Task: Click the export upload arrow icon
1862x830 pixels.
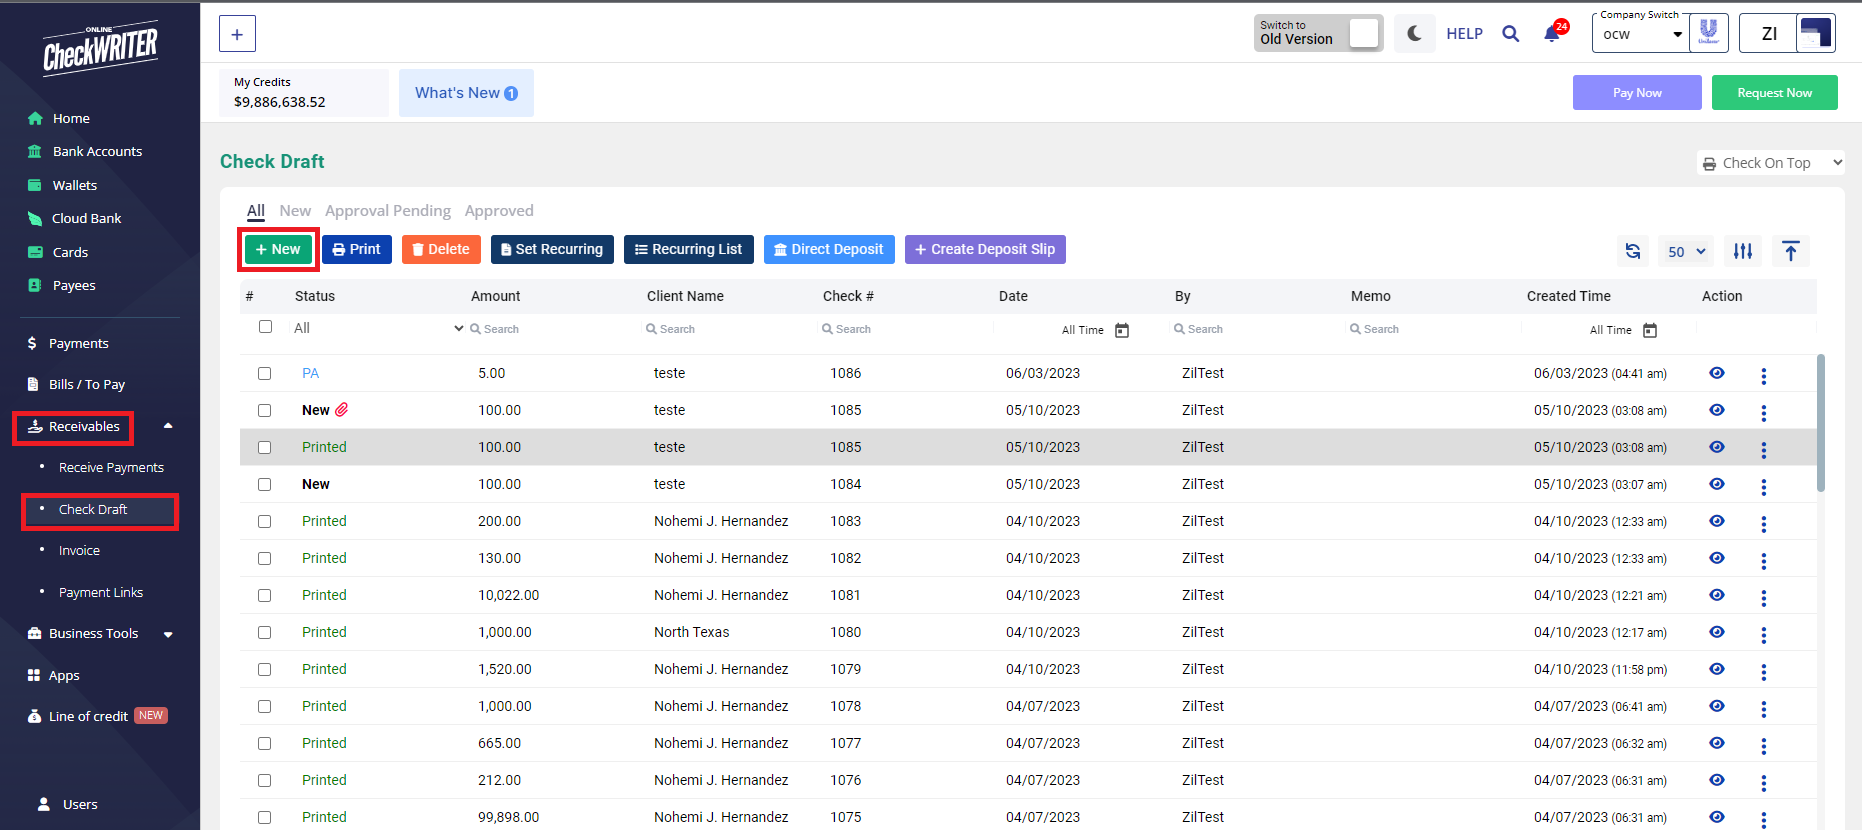Action: pyautogui.click(x=1791, y=251)
